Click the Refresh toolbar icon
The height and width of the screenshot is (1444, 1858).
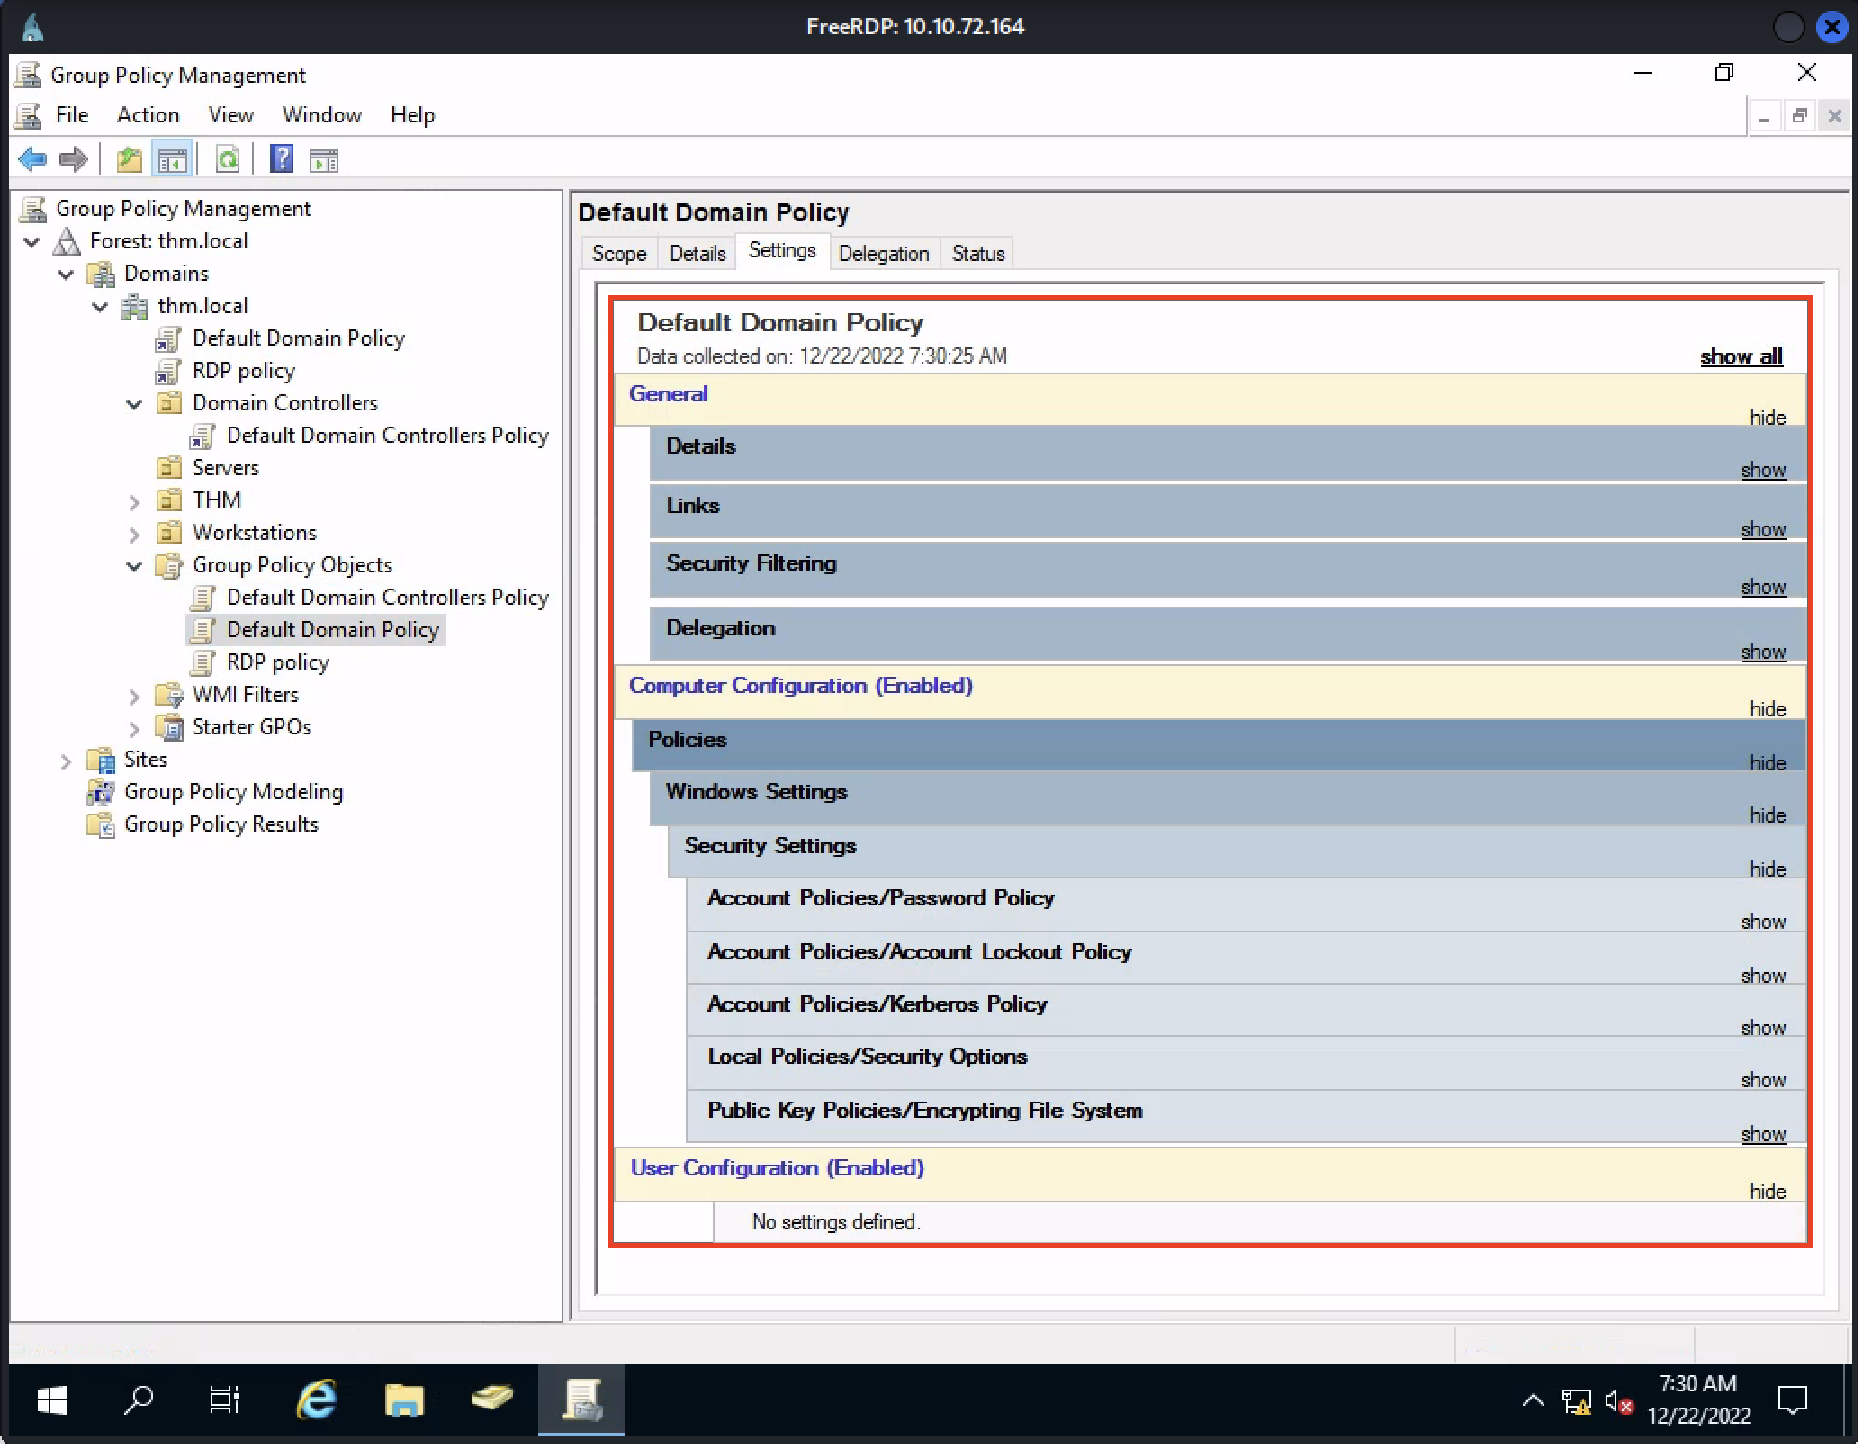(228, 159)
